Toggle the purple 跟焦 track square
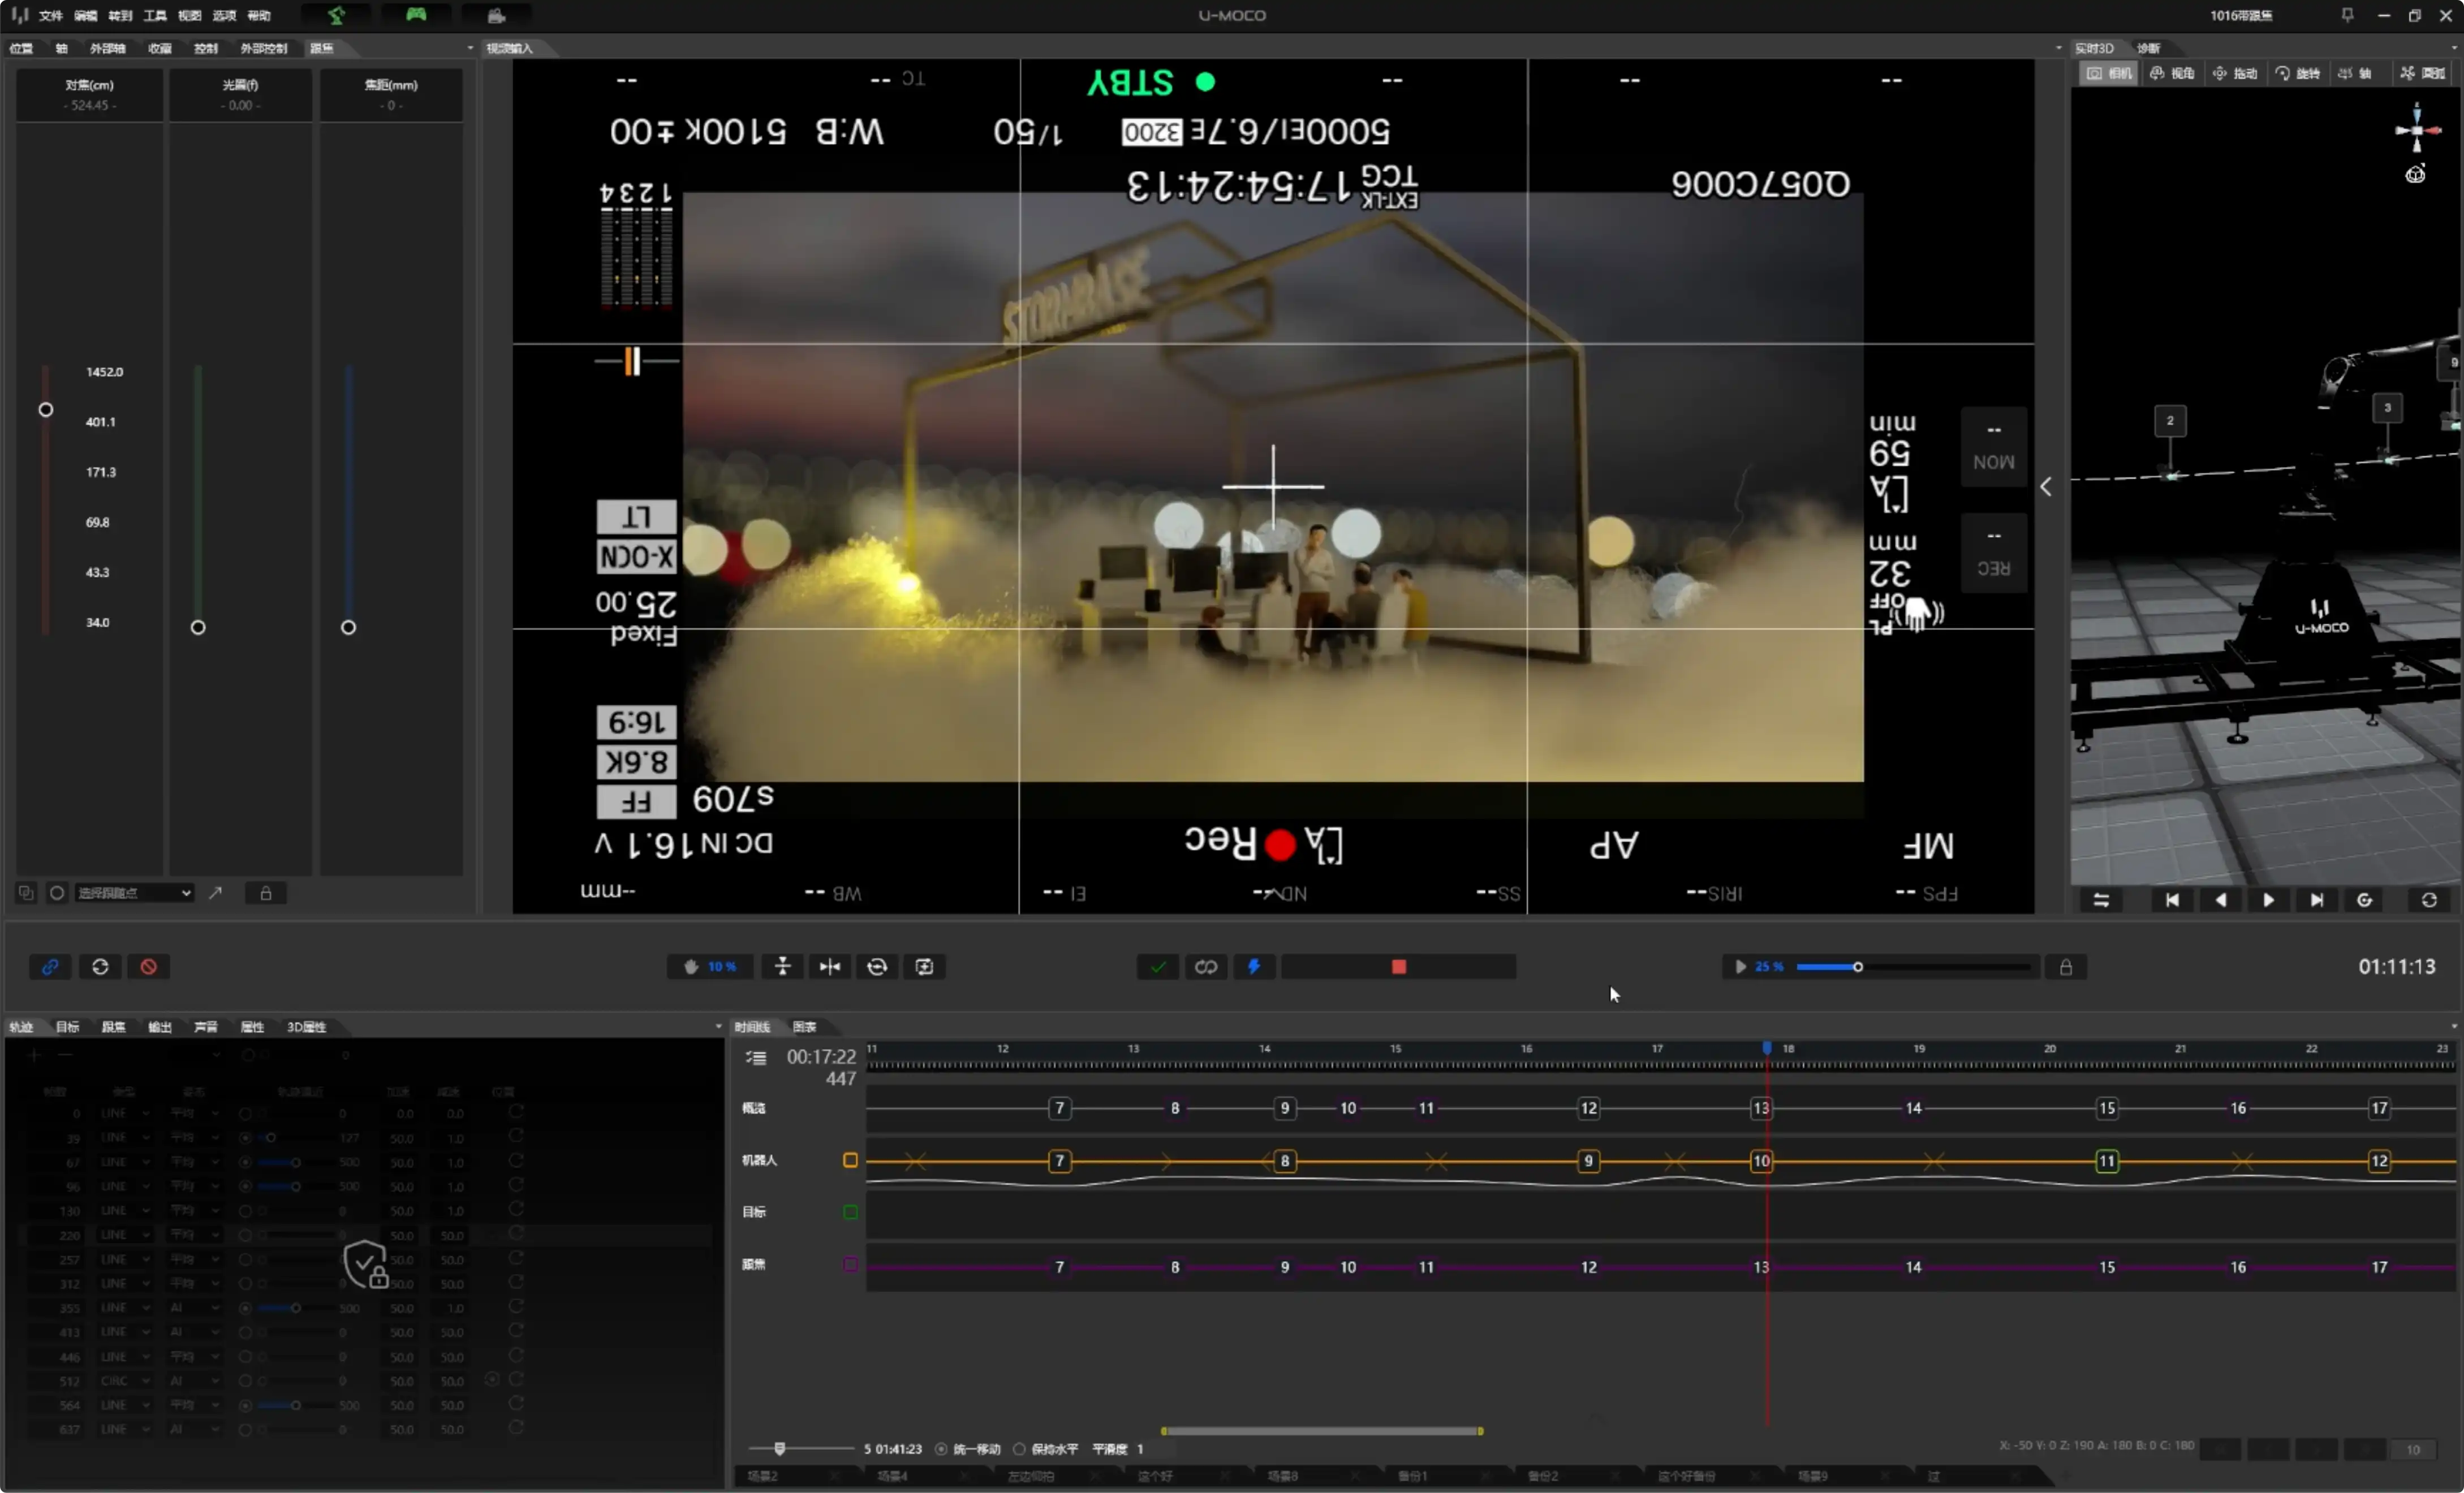Screen dimensions: 2464x1493 850,1265
